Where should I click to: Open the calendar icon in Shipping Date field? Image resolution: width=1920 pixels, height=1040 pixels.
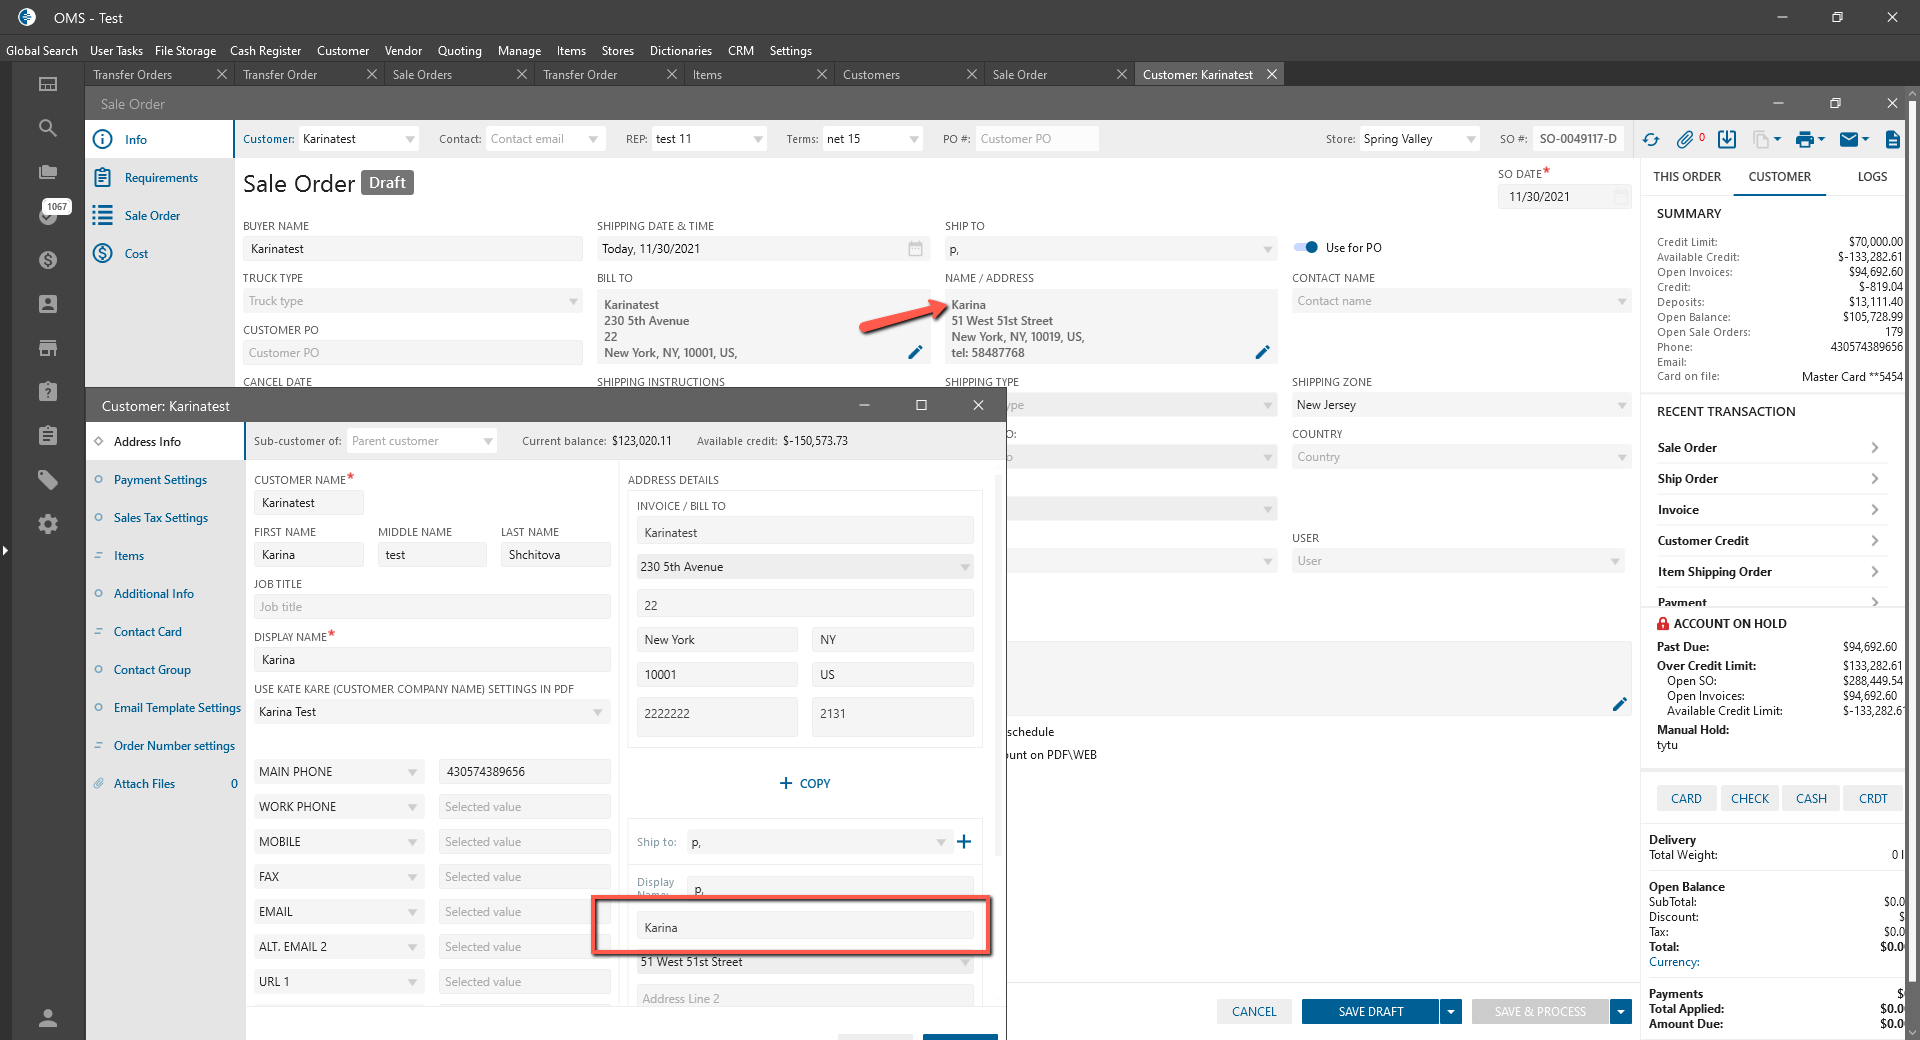coord(915,249)
